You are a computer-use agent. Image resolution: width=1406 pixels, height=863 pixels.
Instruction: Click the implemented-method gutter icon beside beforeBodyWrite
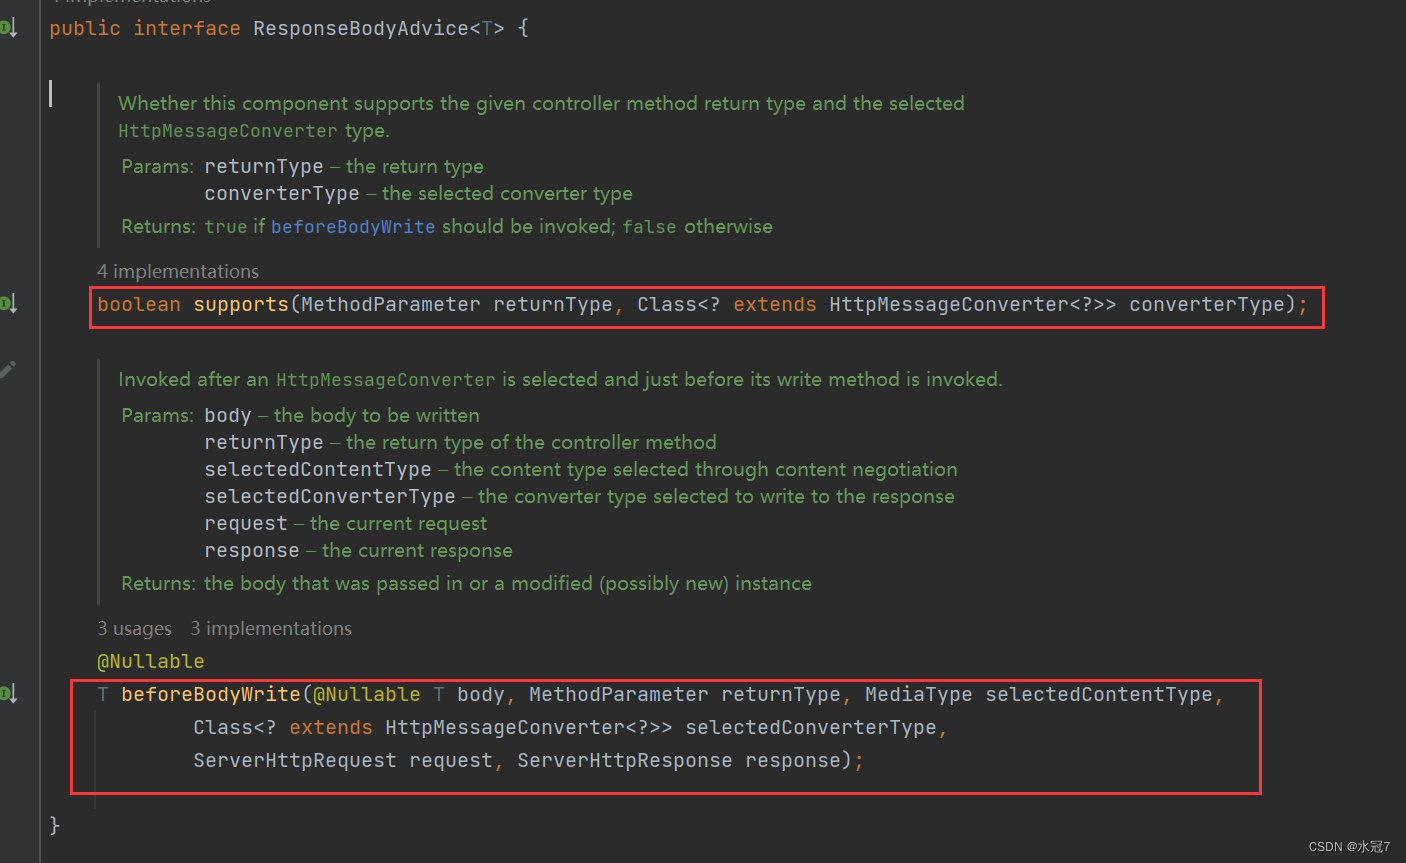9,693
